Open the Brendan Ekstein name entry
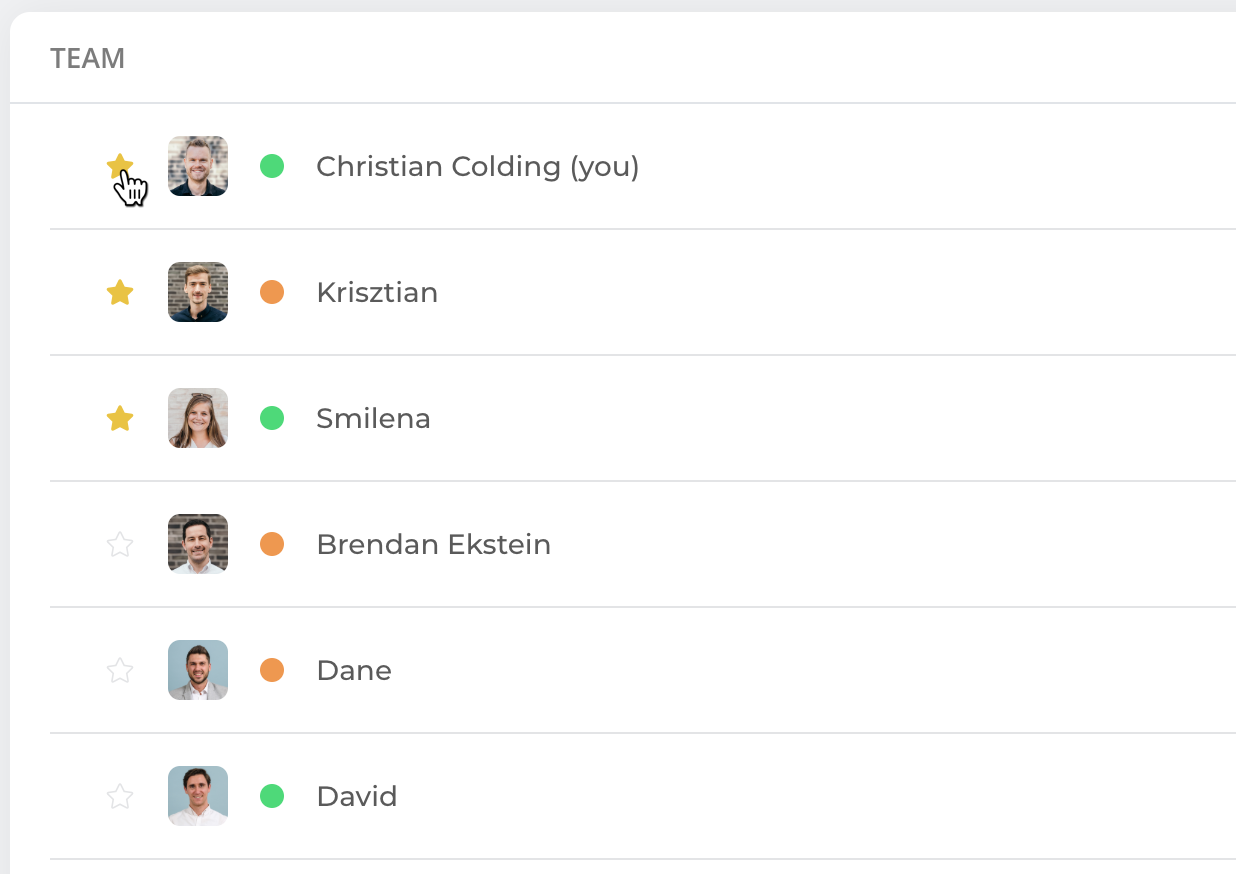Screen dimensions: 1236x874 [434, 544]
